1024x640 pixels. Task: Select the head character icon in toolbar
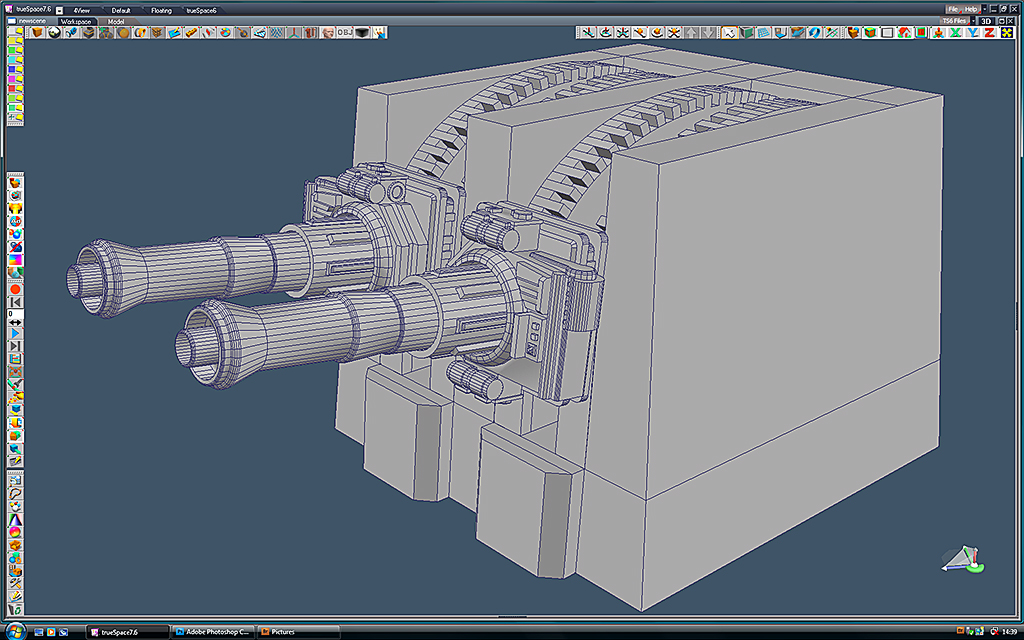[x=328, y=32]
